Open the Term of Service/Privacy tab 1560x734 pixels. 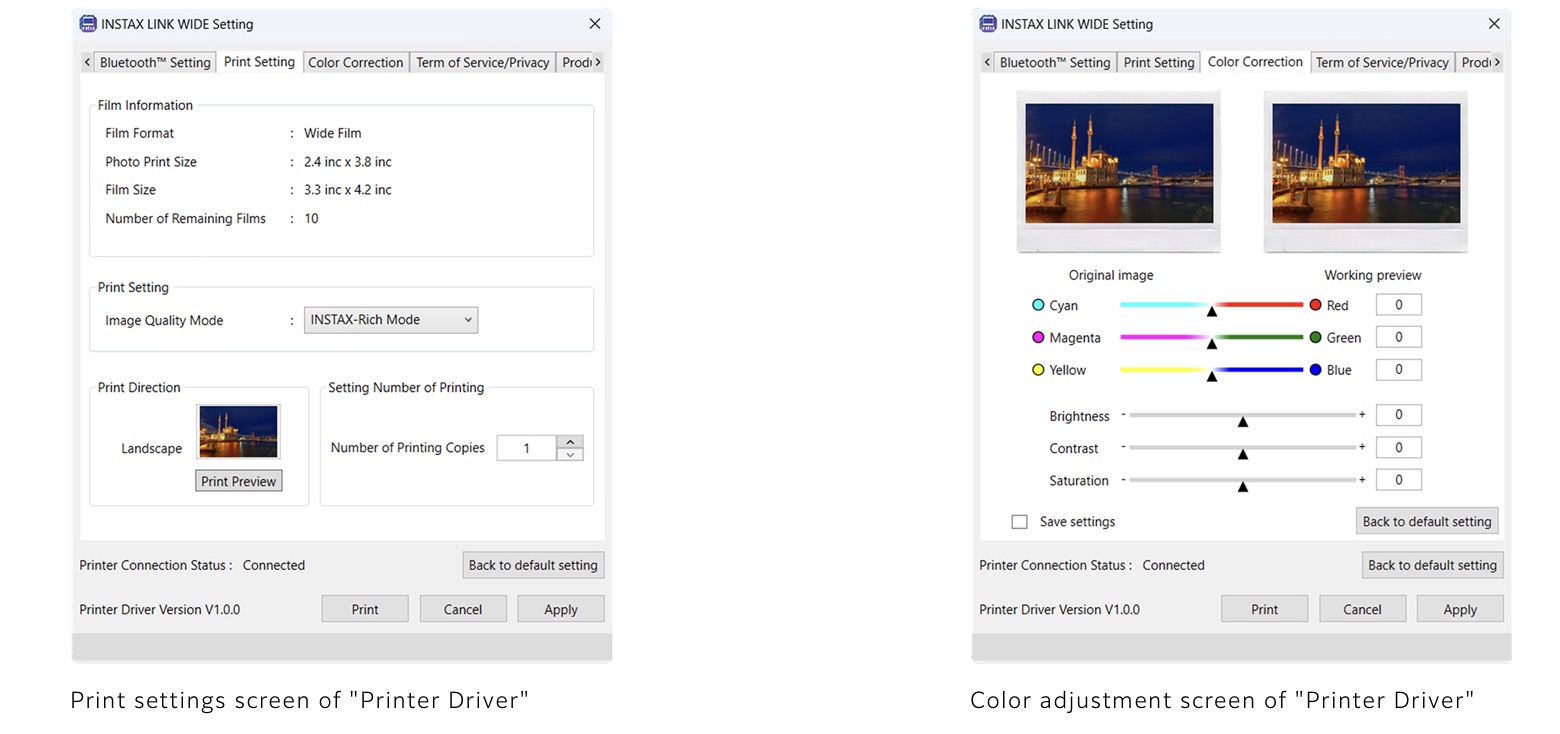[482, 61]
